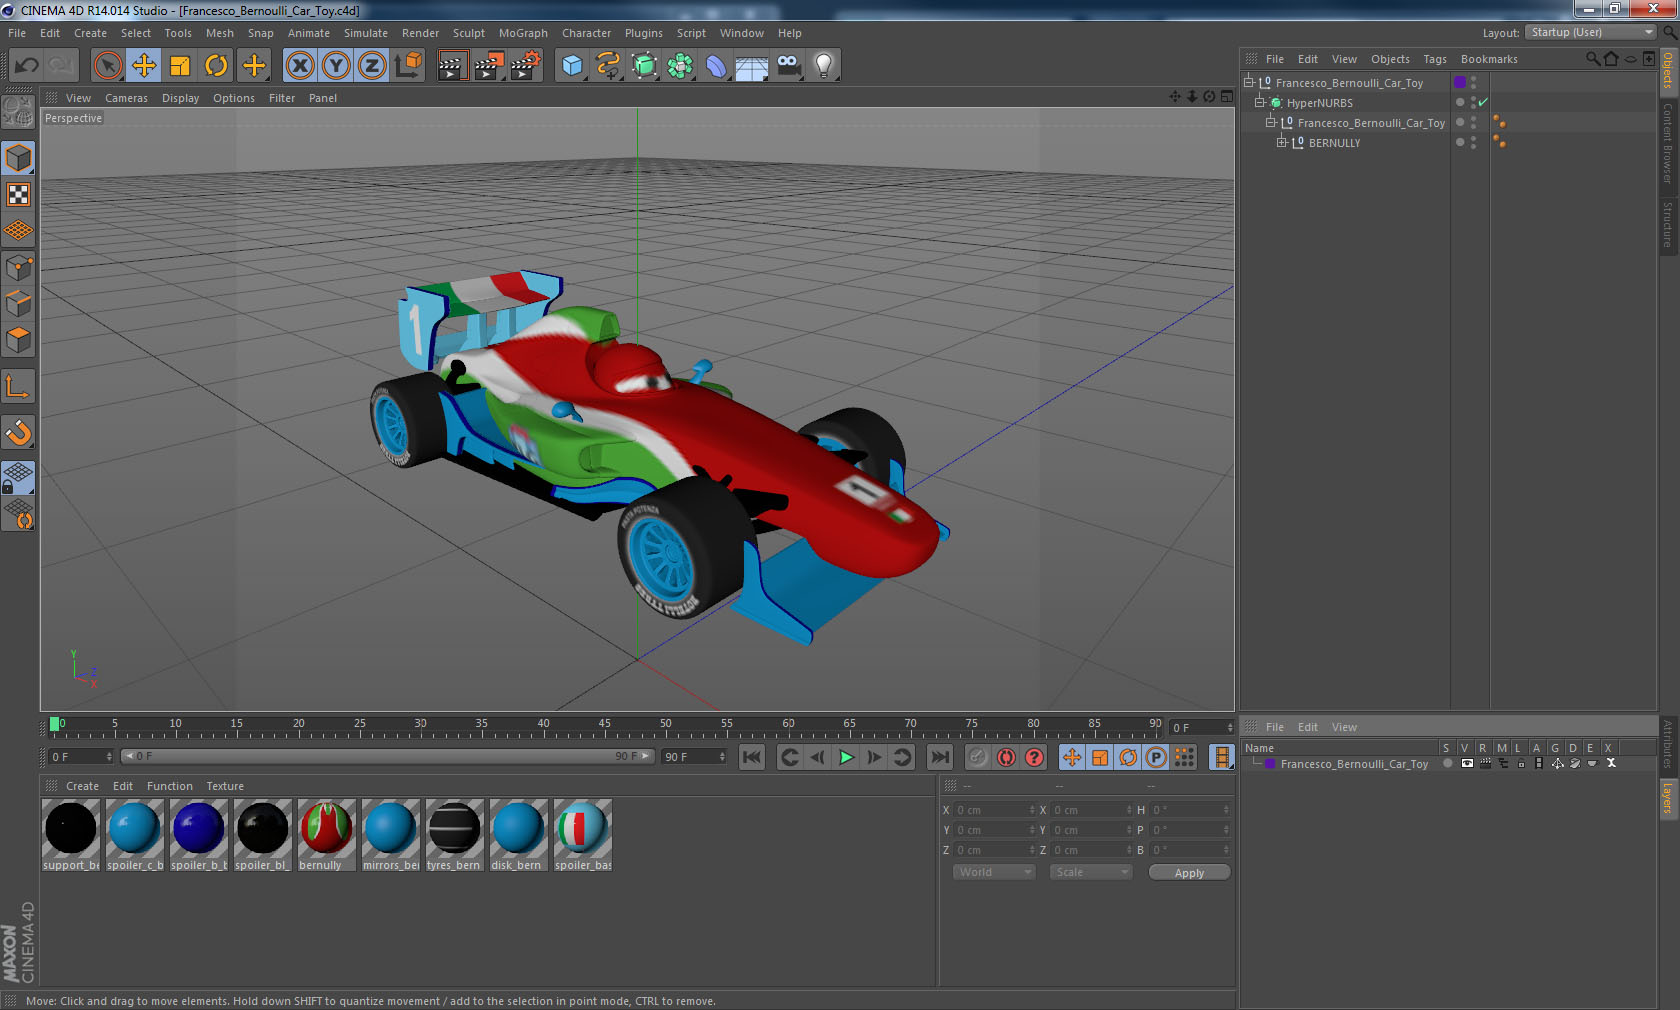Toggle layer View eye for Francesco_Bernoulli_Car_Toy
The width and height of the screenshot is (1680, 1010).
[x=1466, y=763]
